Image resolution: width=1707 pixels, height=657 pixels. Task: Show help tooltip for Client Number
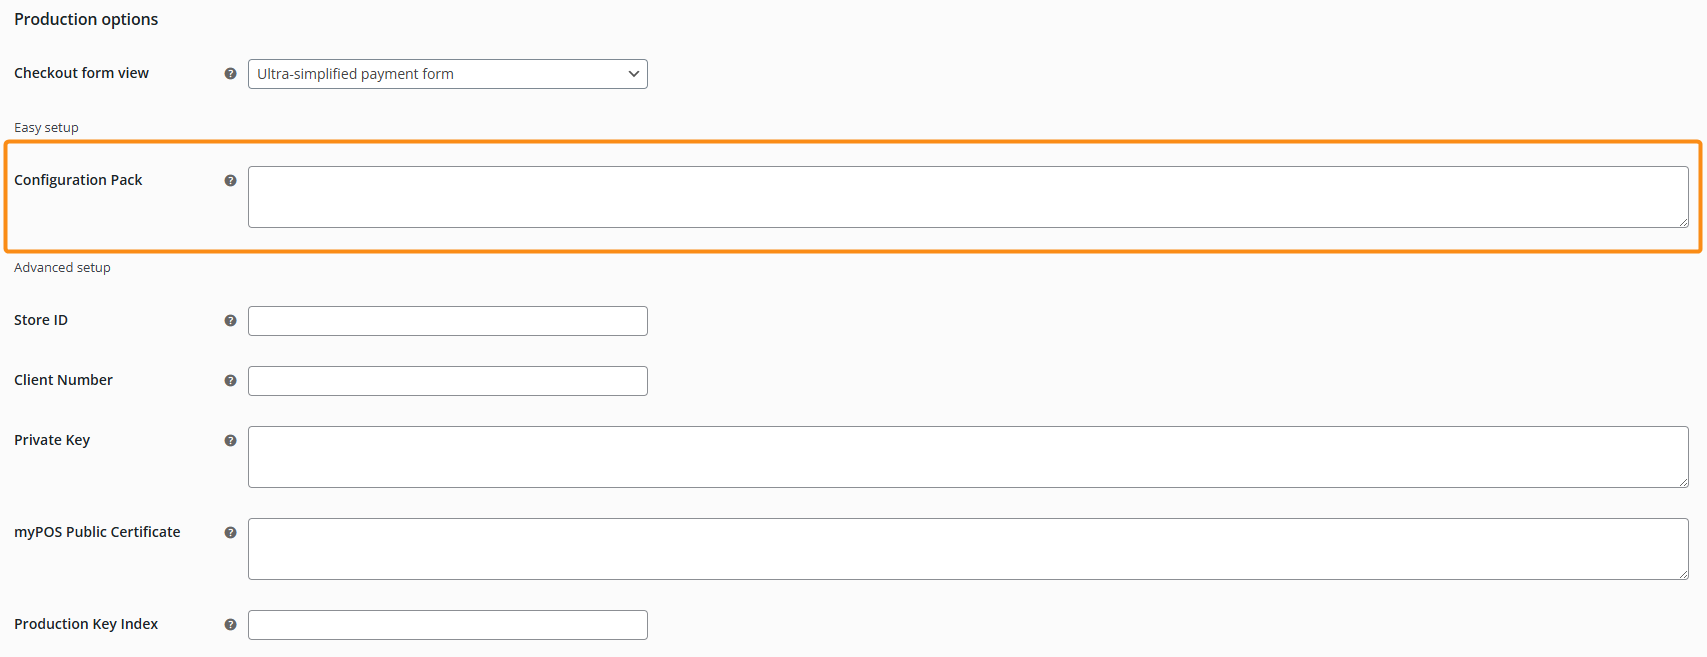[230, 381]
